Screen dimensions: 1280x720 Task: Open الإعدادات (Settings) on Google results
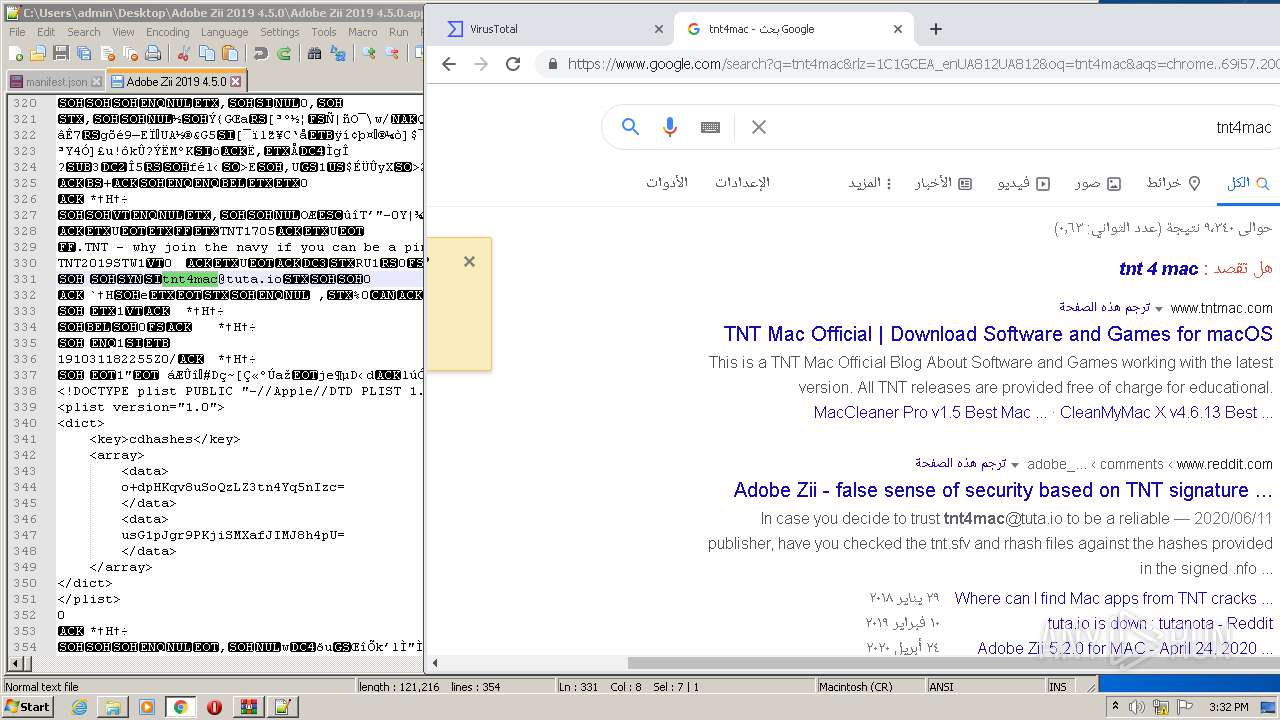click(742, 183)
